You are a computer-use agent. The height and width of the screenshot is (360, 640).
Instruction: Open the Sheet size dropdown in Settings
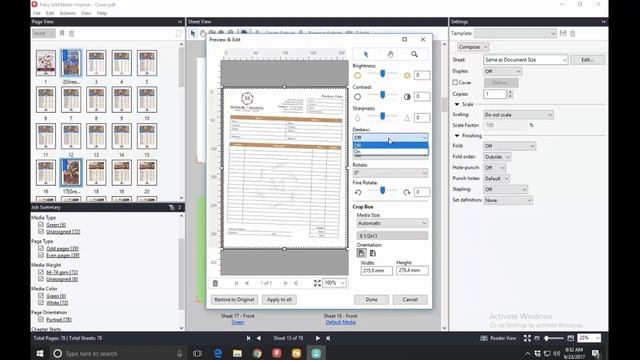point(525,60)
